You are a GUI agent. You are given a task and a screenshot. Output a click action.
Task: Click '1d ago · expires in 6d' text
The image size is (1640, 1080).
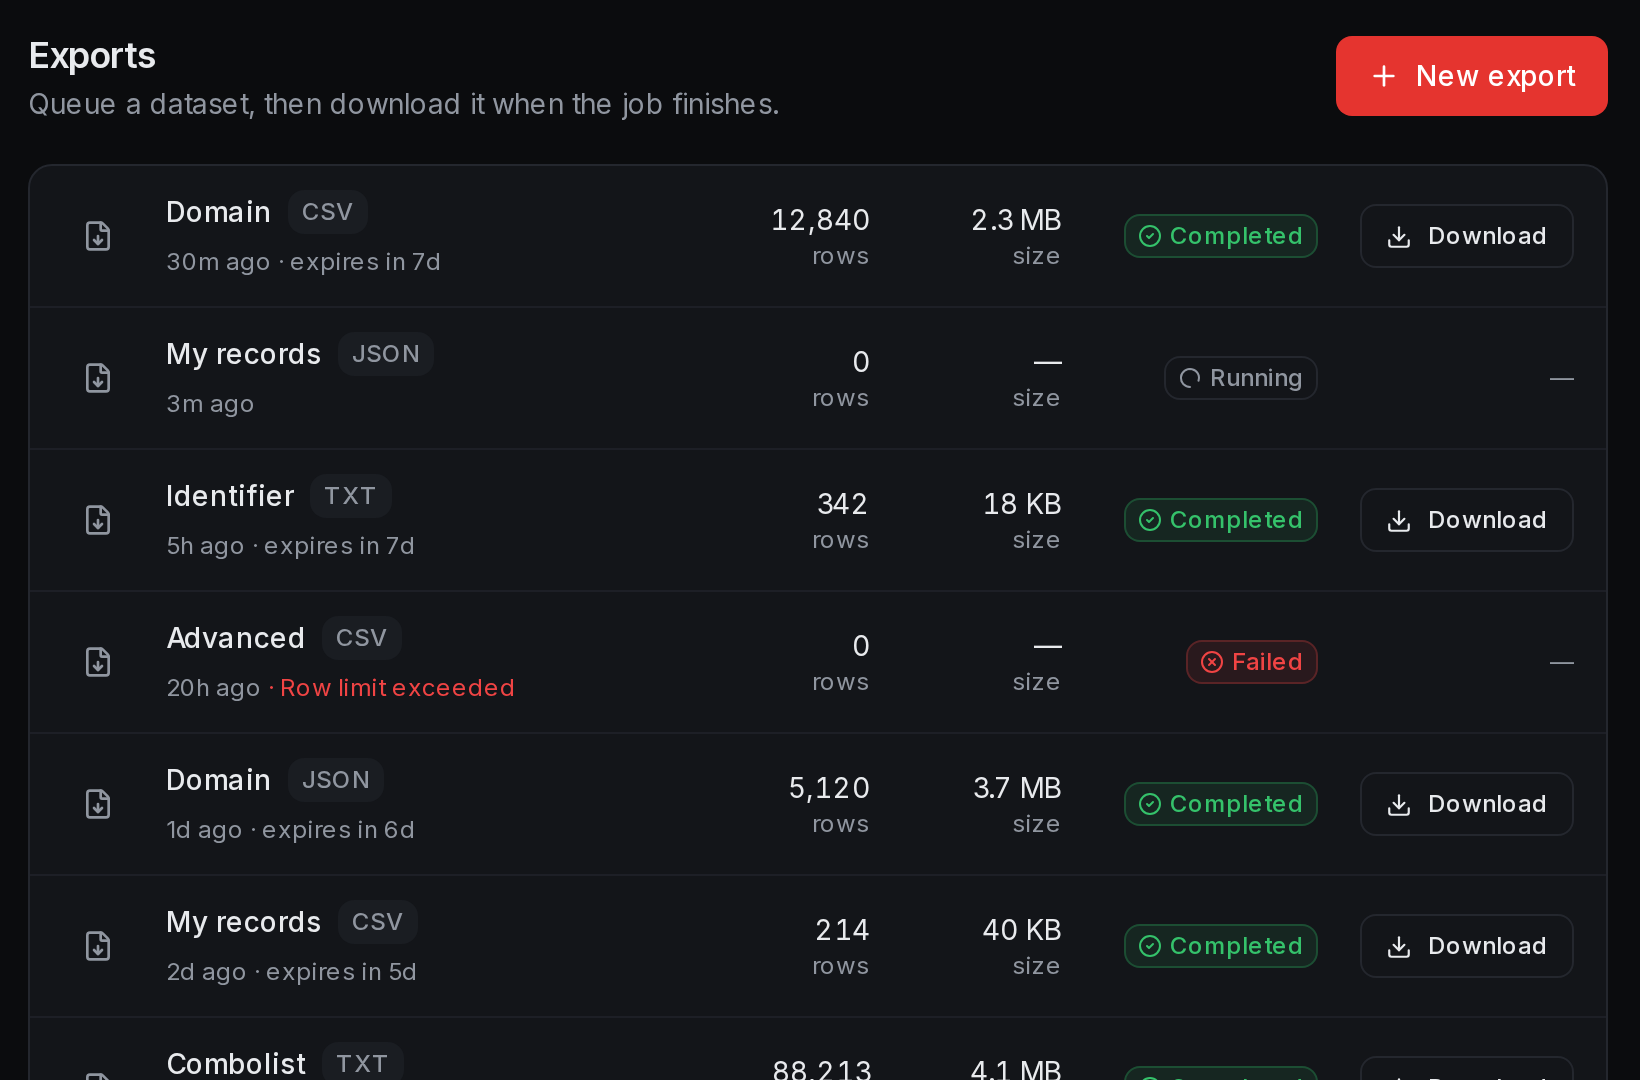tap(290, 830)
